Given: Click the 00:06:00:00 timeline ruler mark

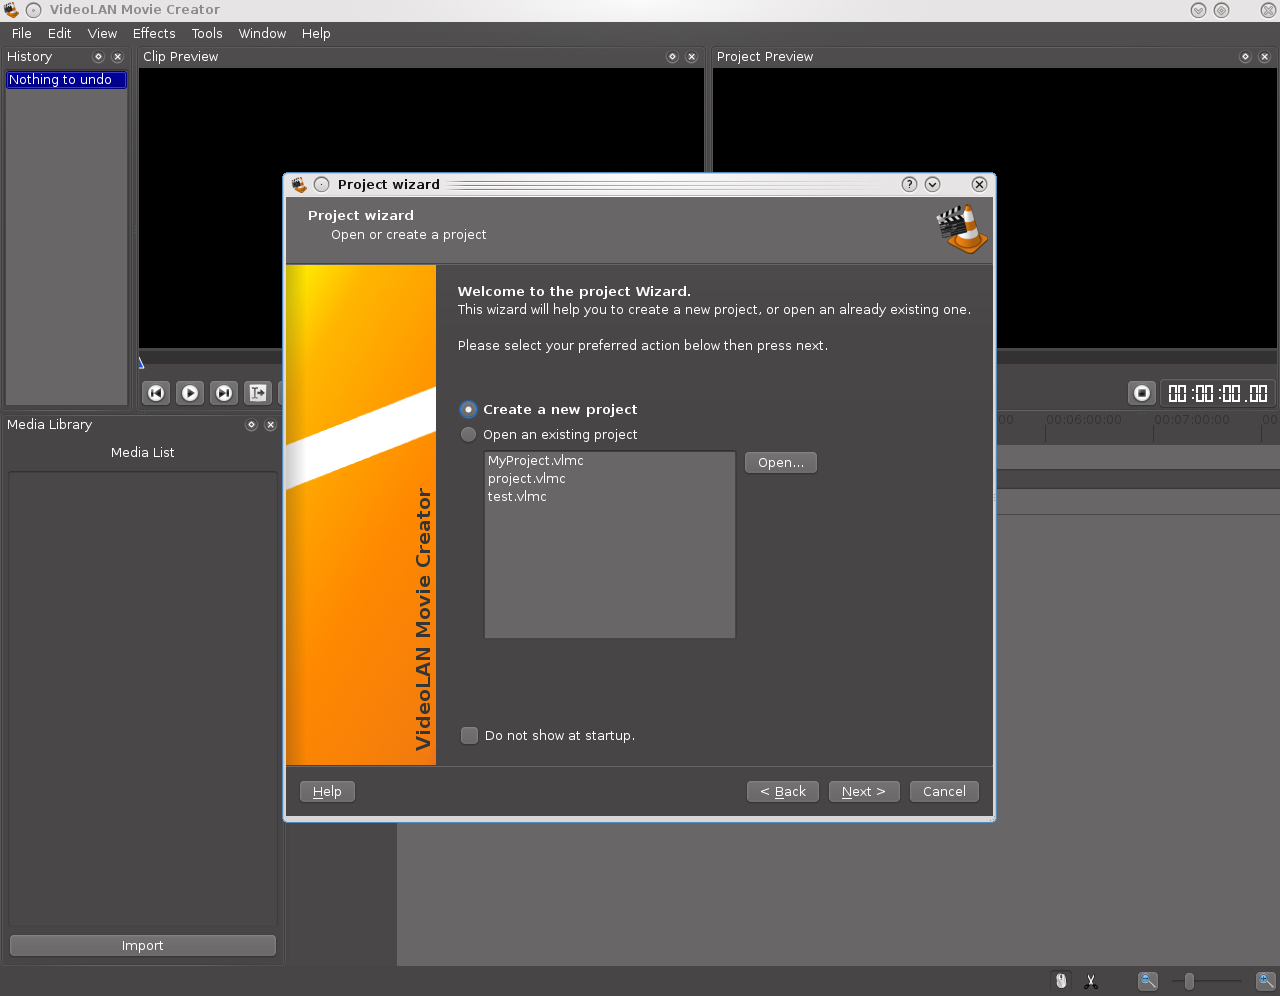Looking at the screenshot, I should [1084, 420].
